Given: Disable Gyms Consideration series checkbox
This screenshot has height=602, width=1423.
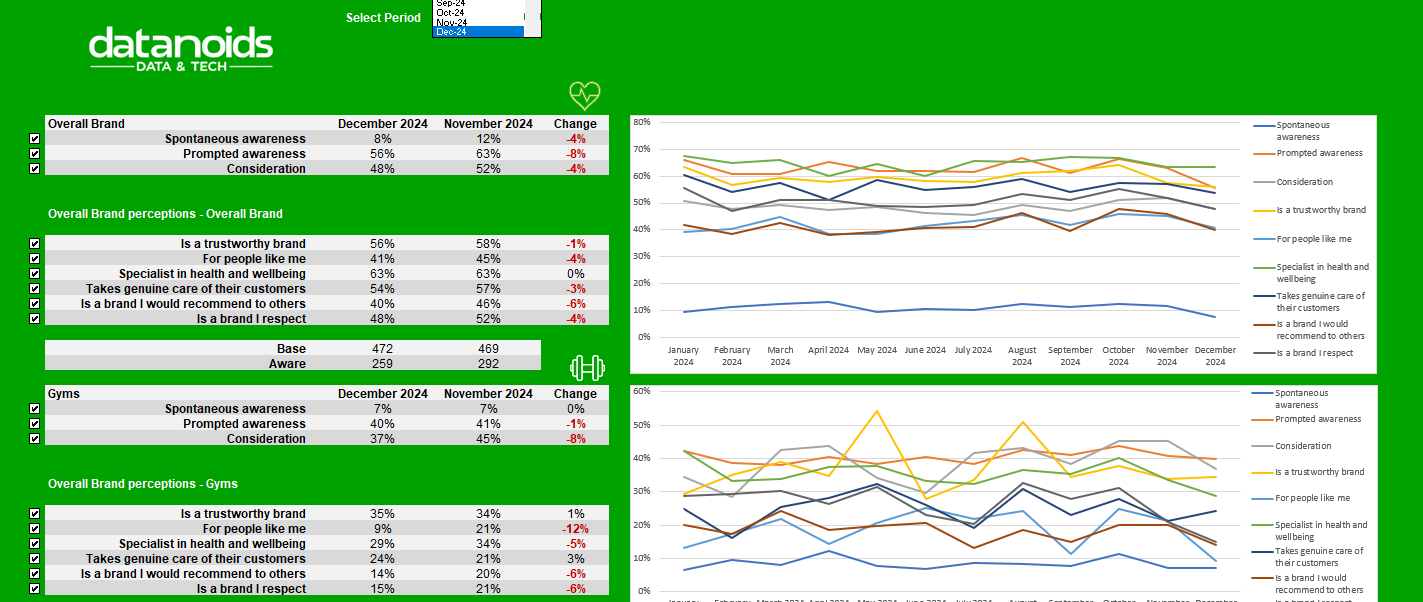Looking at the screenshot, I should pyautogui.click(x=35, y=439).
